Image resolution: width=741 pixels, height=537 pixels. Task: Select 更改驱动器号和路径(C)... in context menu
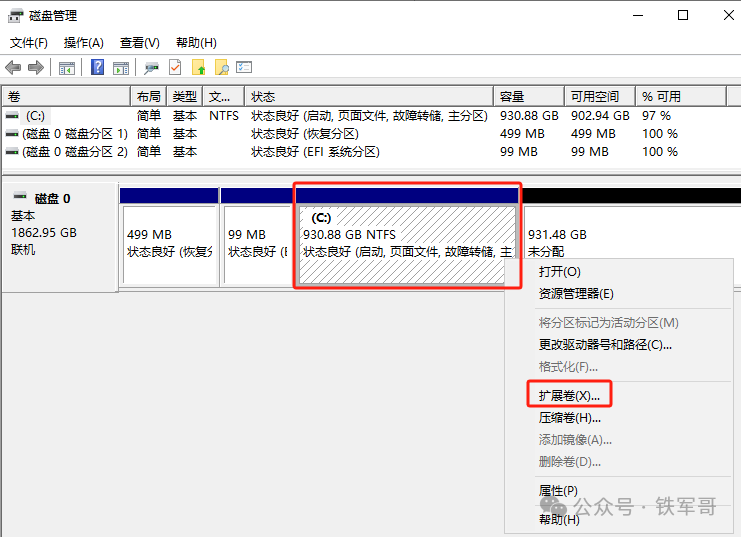point(605,345)
